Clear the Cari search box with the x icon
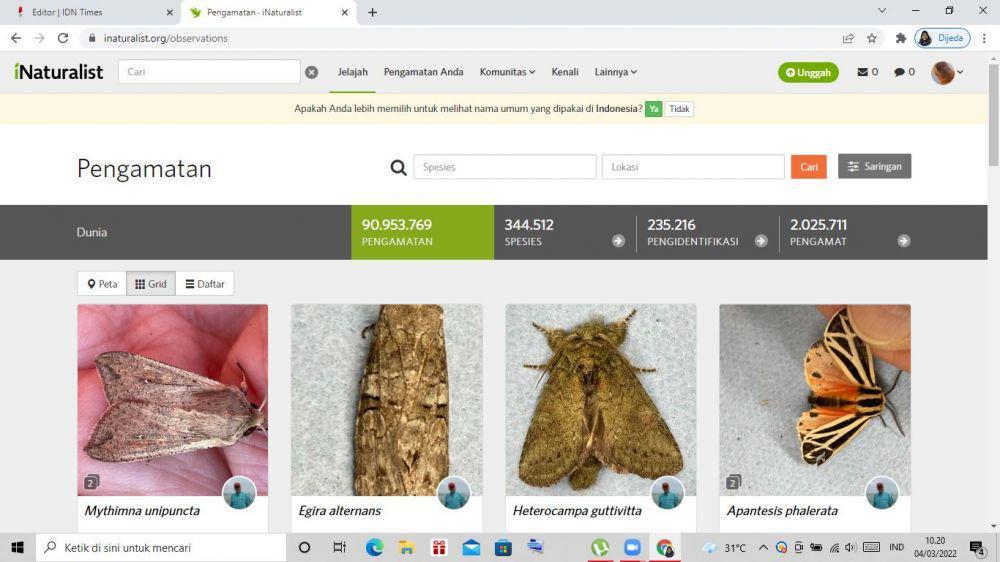1000x562 pixels. coord(311,72)
